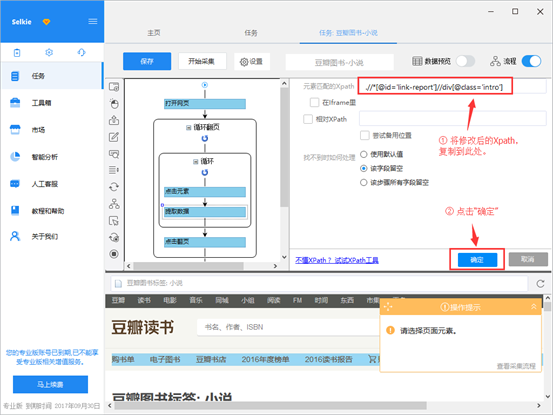This screenshot has height=415, width=553.
Task: Click the clipboard icon under the sidebar header
Action: (17, 53)
